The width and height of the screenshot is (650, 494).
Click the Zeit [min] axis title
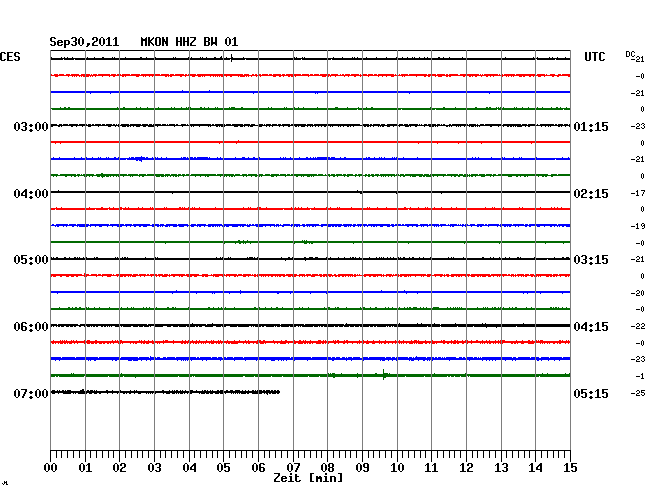[308, 478]
